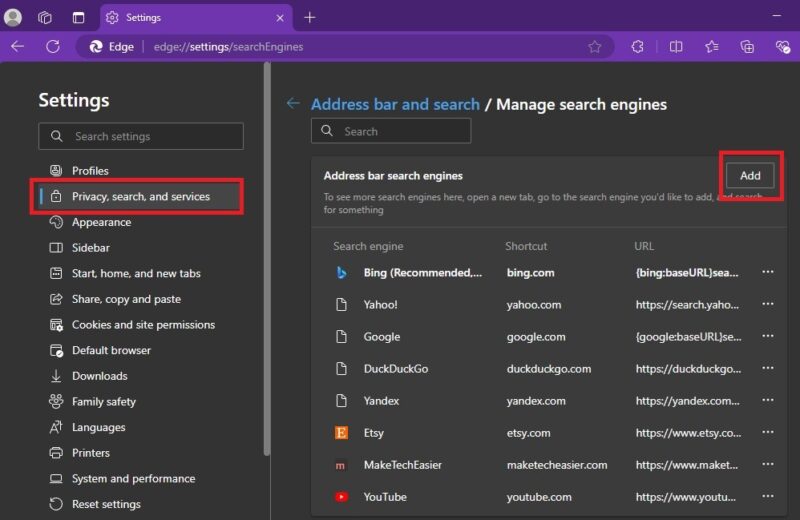The image size is (800, 520).
Task: Open the split screen icon
Action: pos(676,47)
